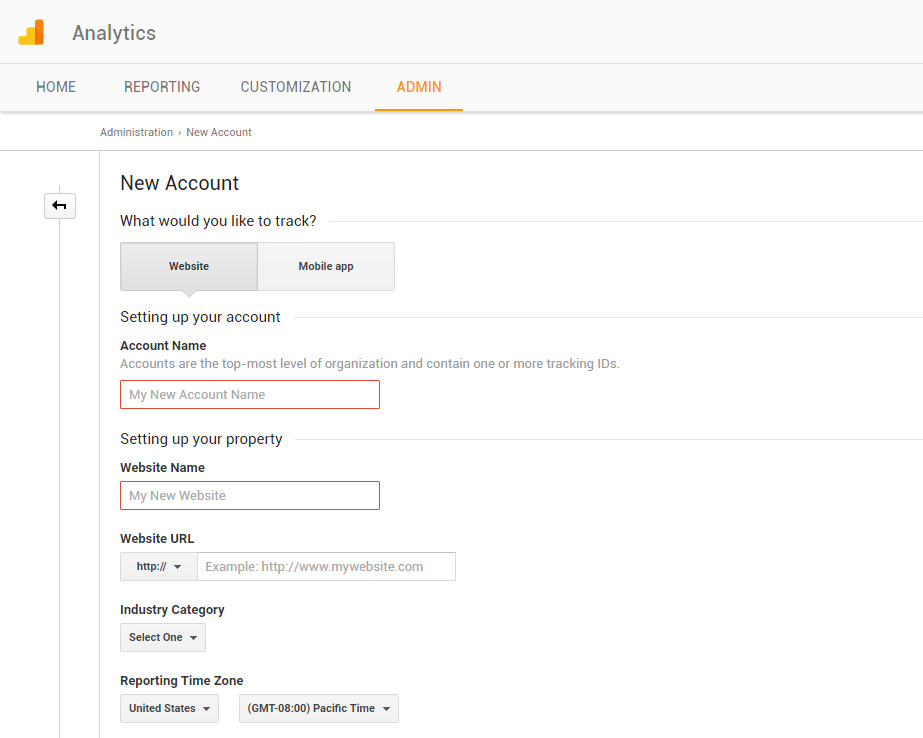Click the Website URL text field

tap(327, 566)
